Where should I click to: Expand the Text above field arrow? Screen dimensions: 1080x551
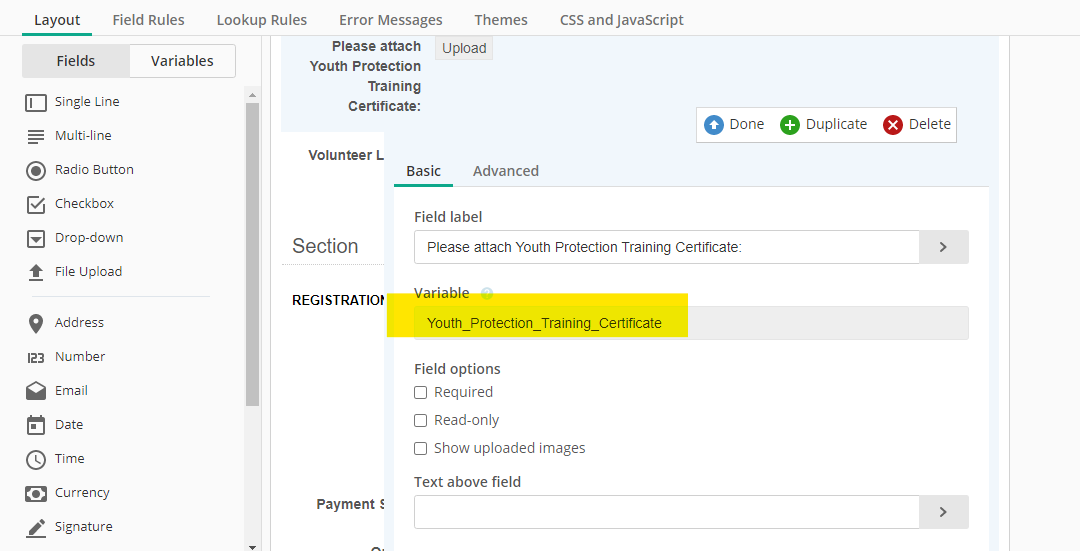(x=943, y=512)
